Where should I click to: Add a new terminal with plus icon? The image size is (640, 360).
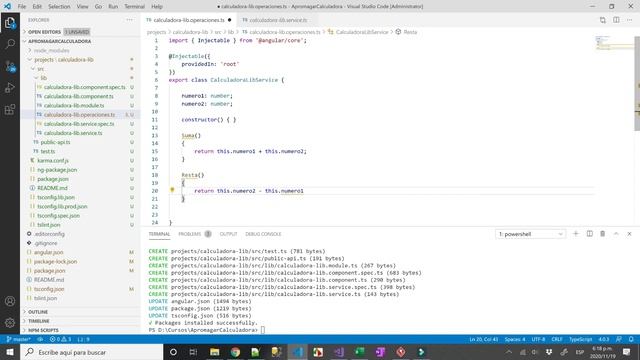[x=576, y=234]
